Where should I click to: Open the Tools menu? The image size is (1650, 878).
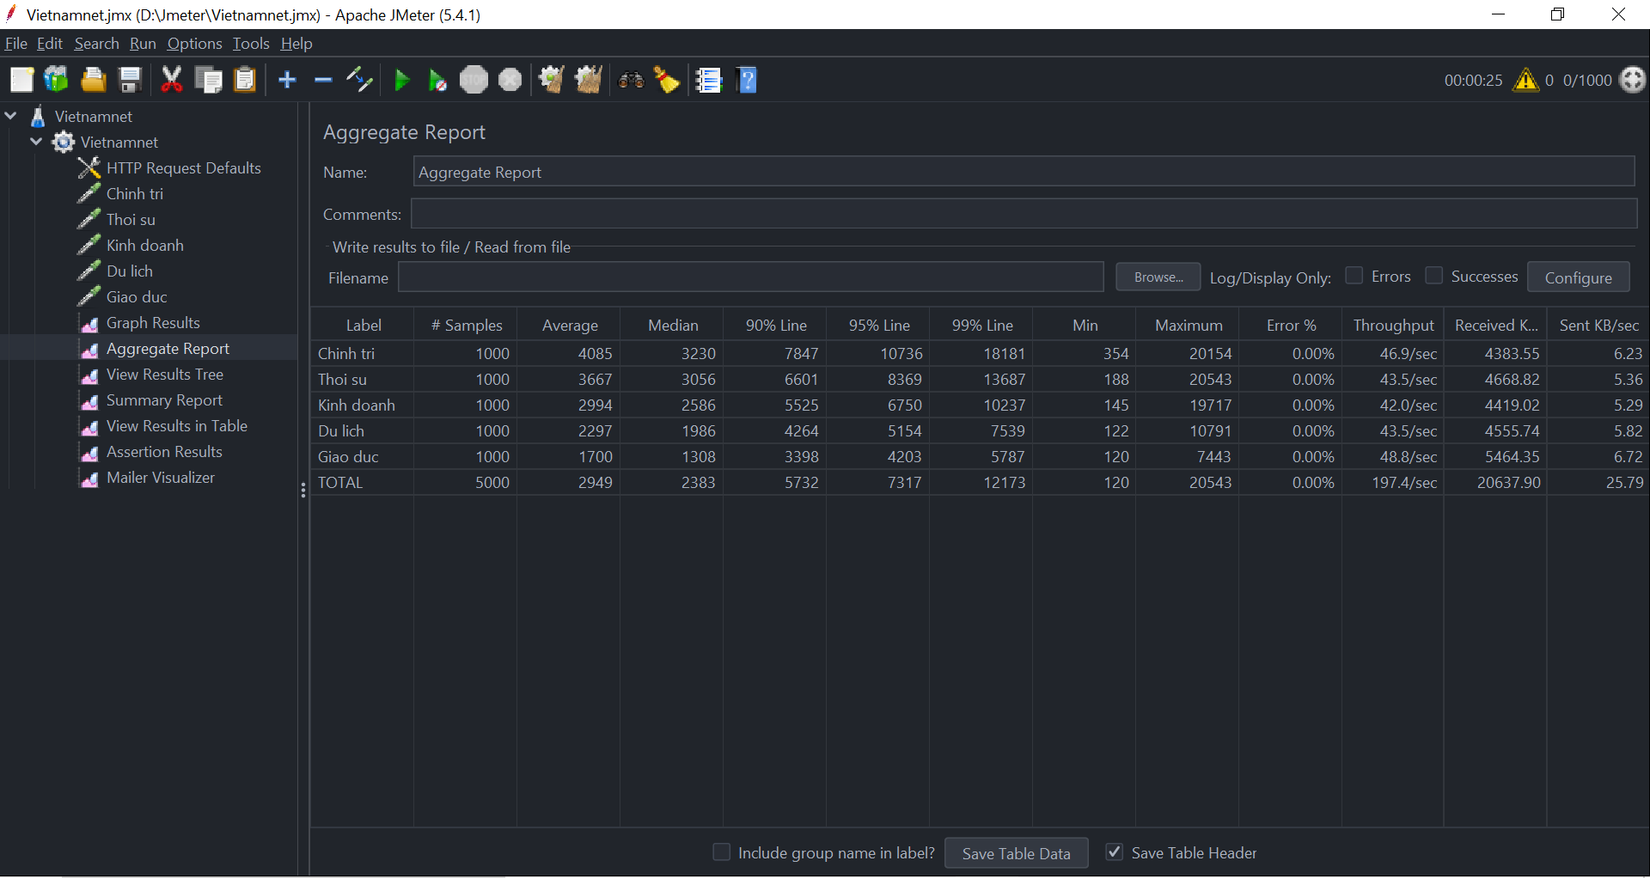click(x=251, y=44)
